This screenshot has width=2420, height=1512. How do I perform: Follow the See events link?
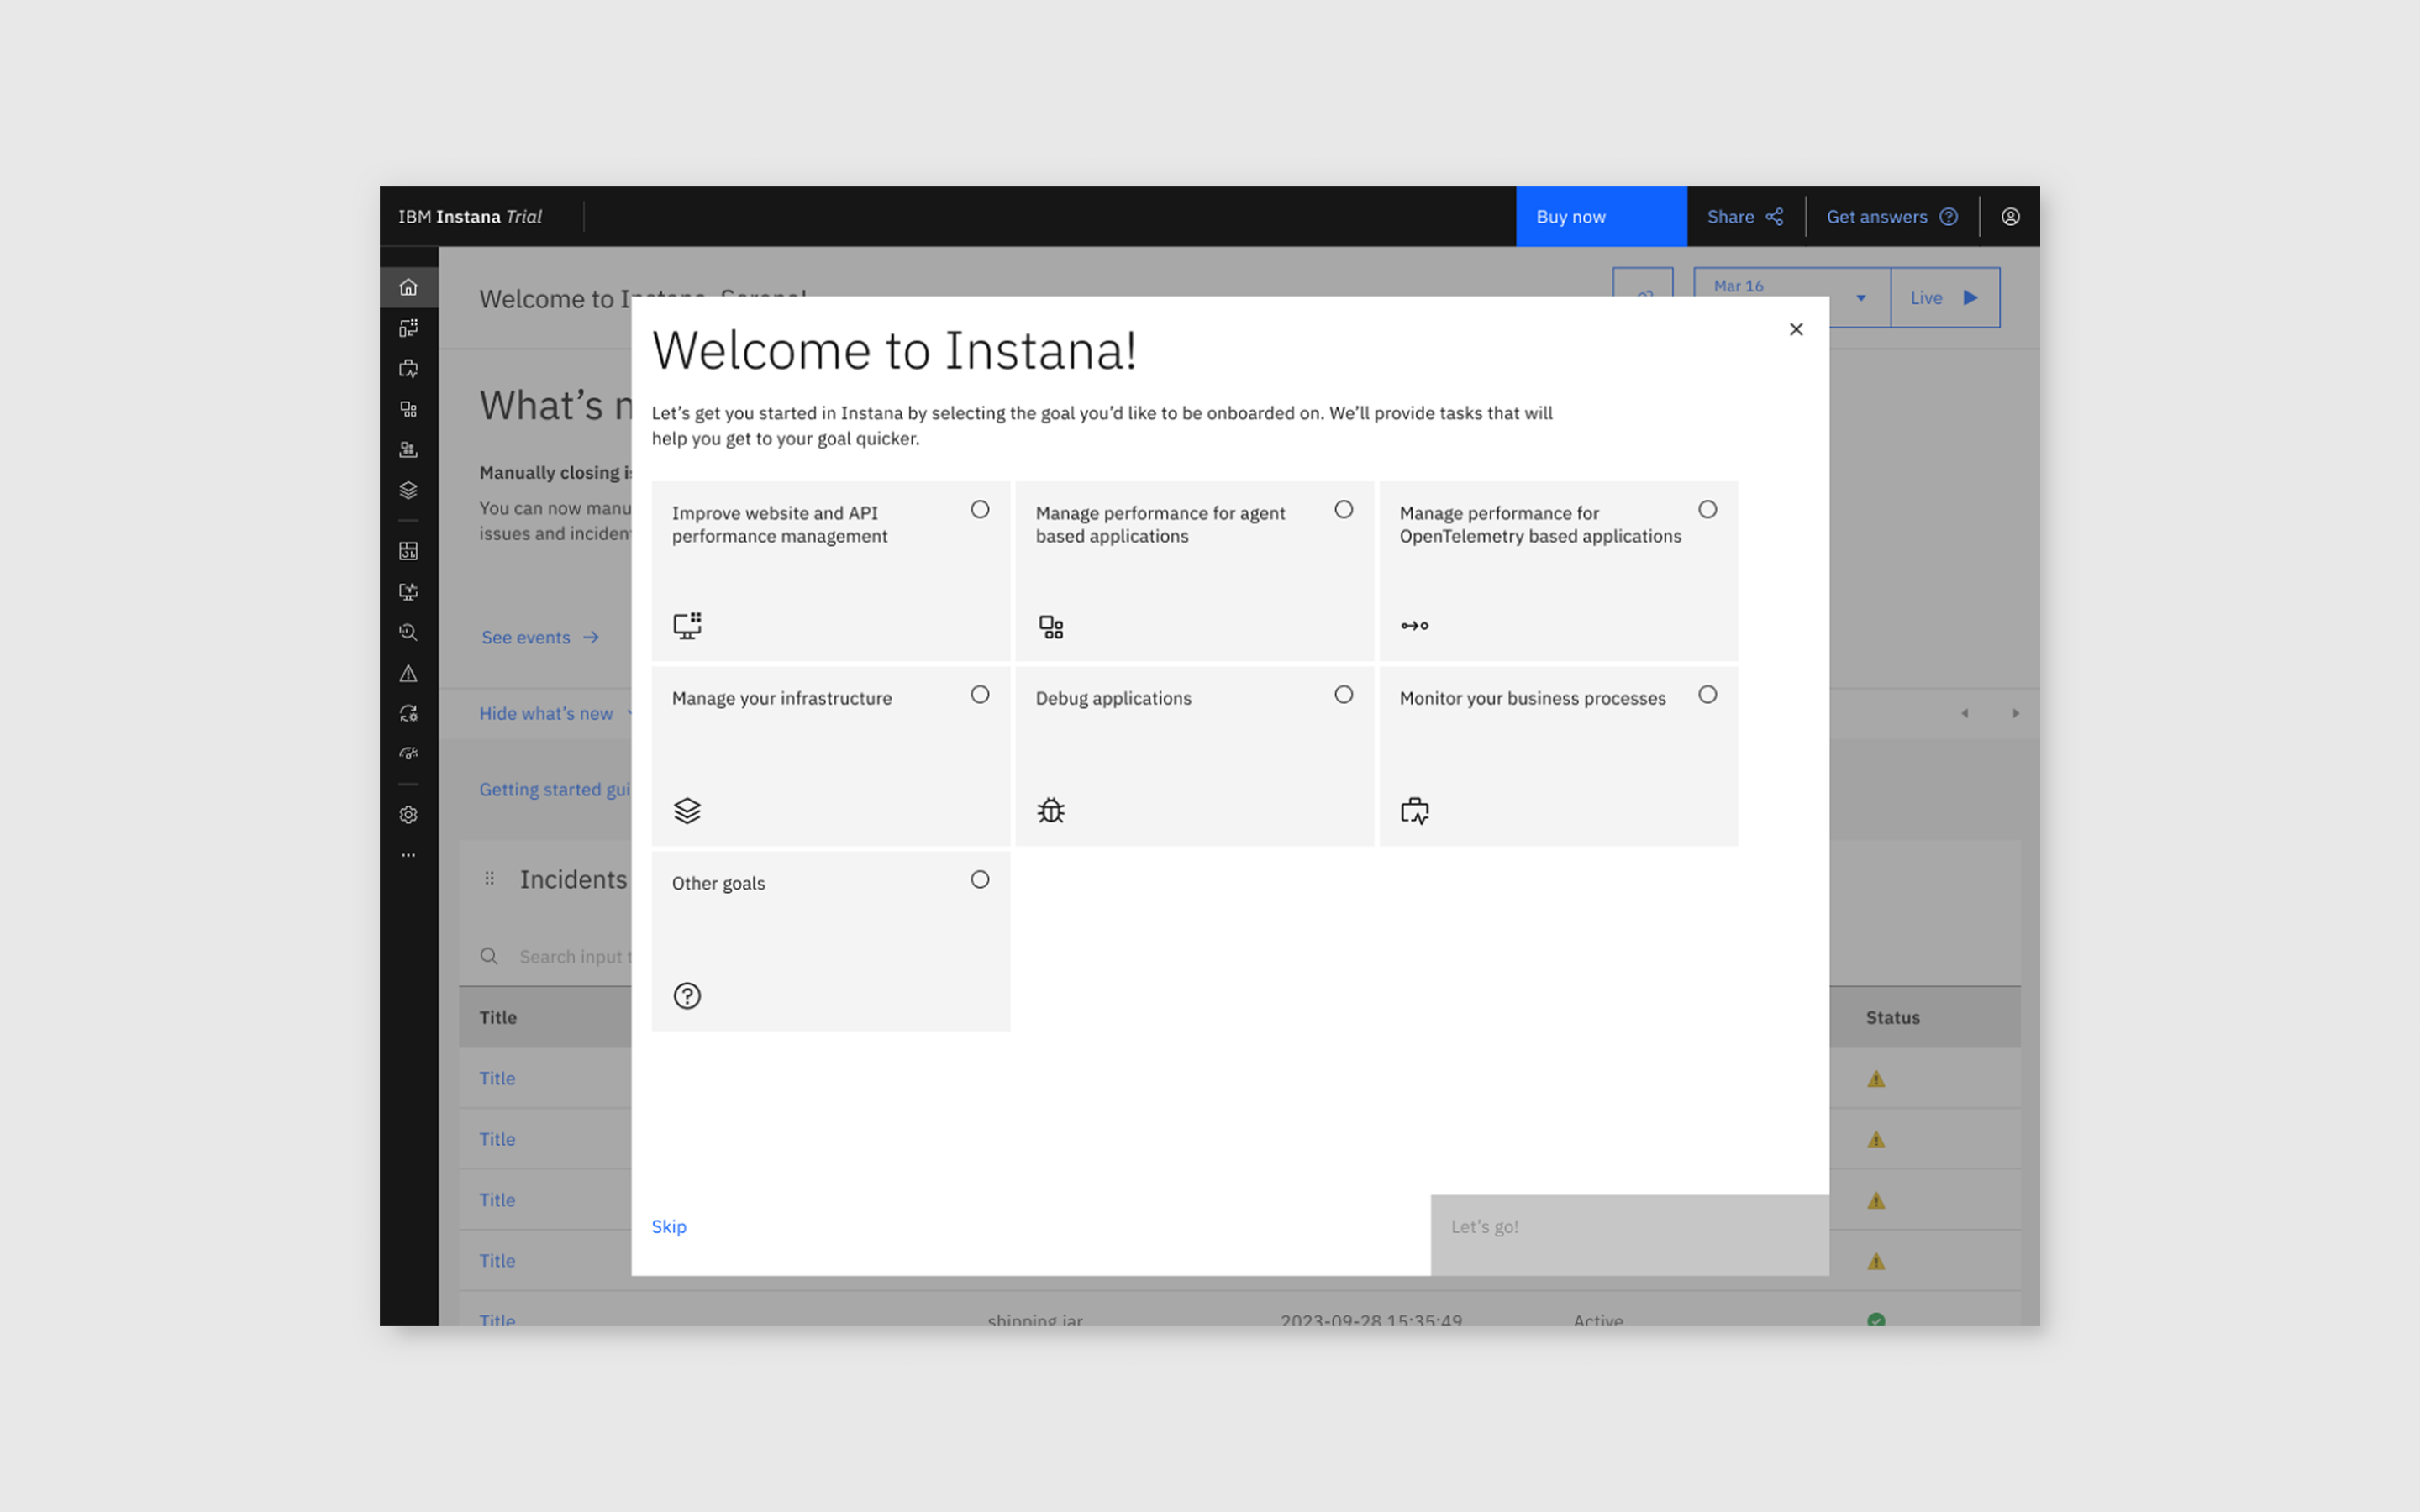click(540, 637)
